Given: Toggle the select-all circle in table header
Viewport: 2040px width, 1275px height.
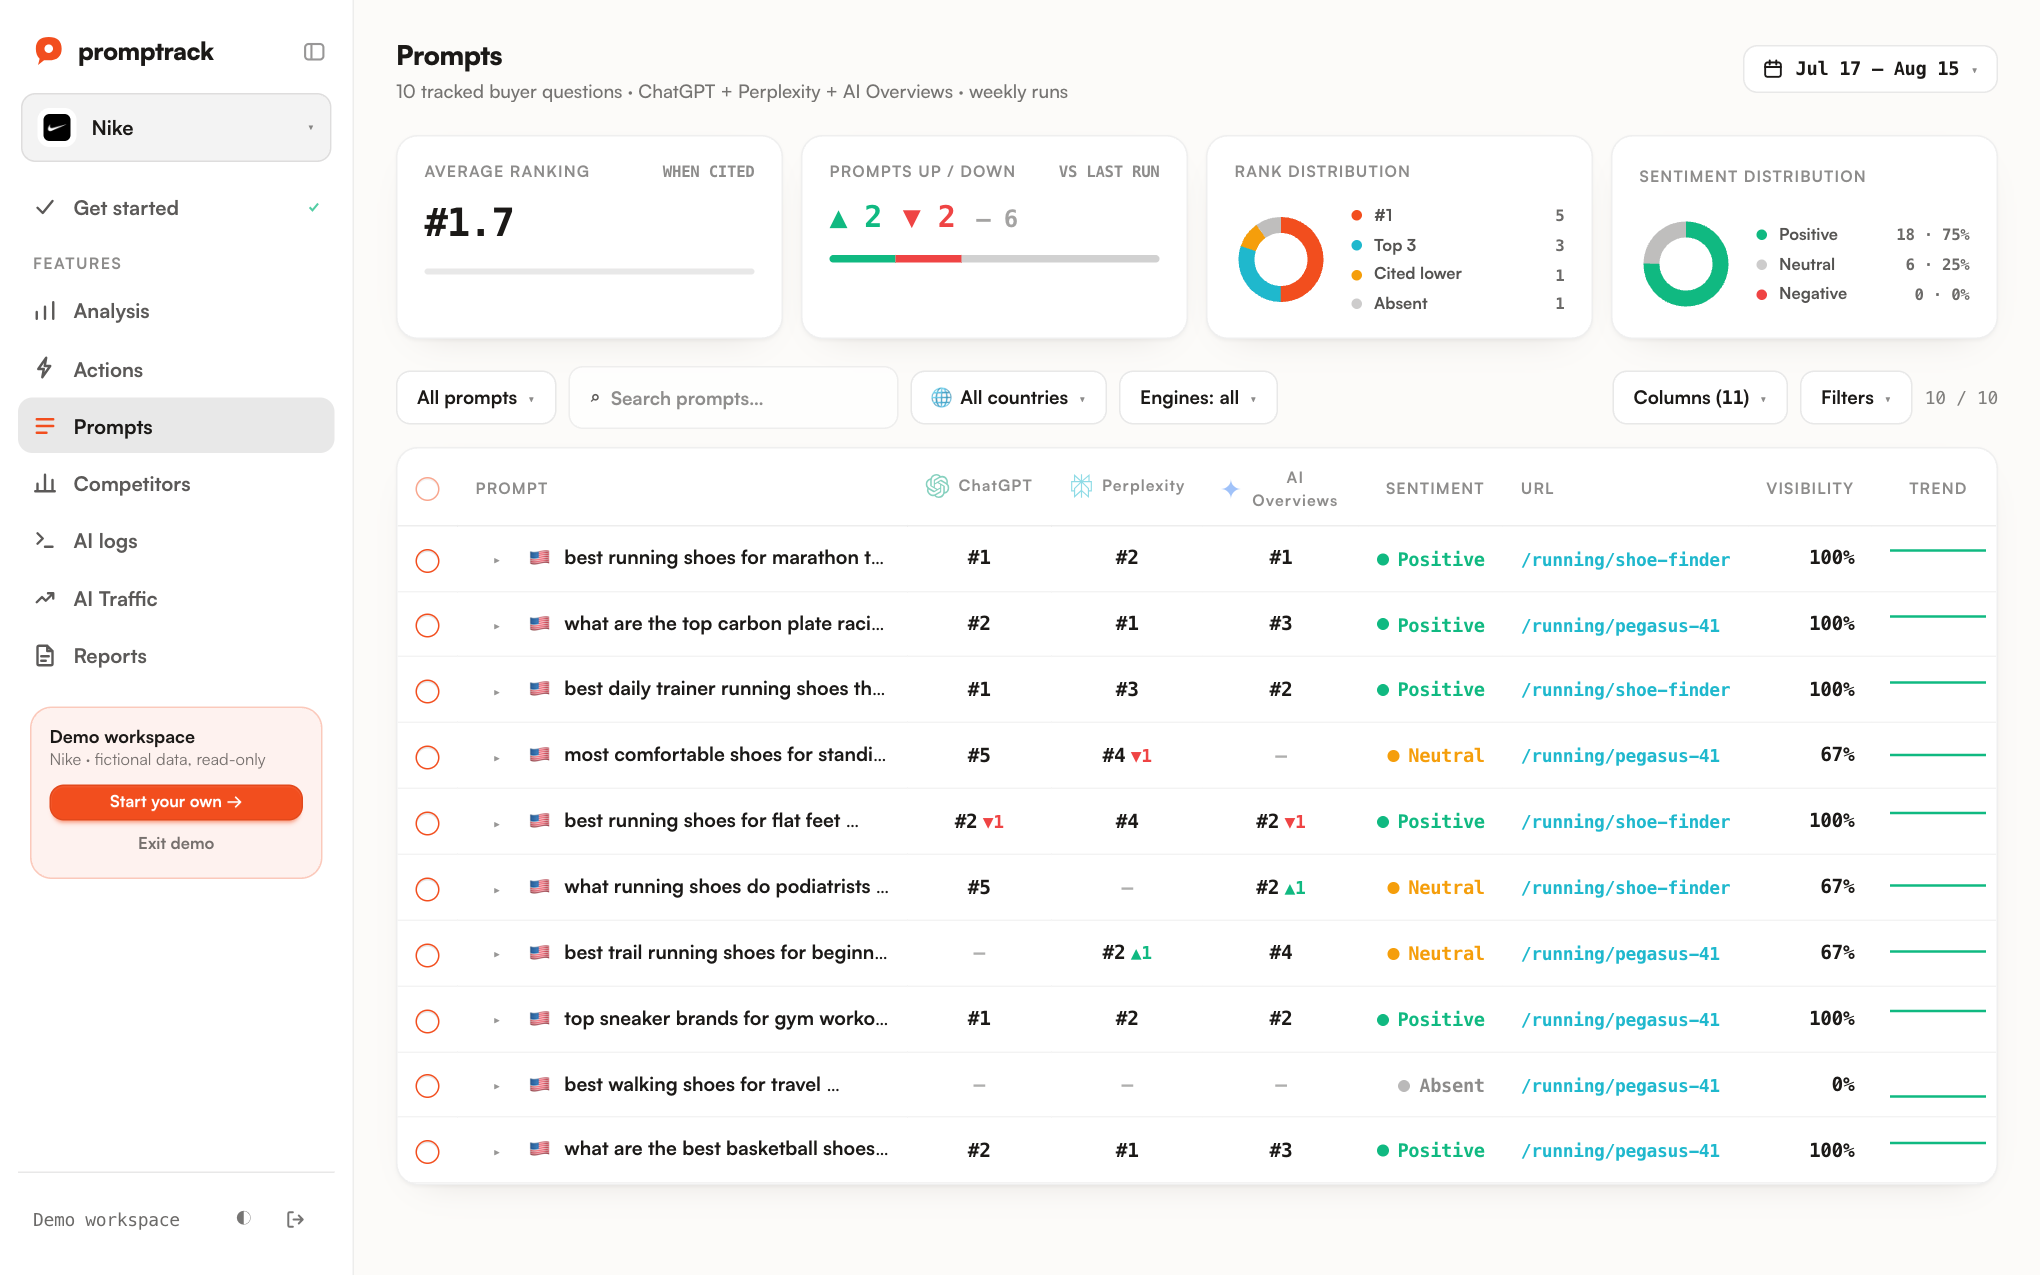Looking at the screenshot, I should click(428, 489).
